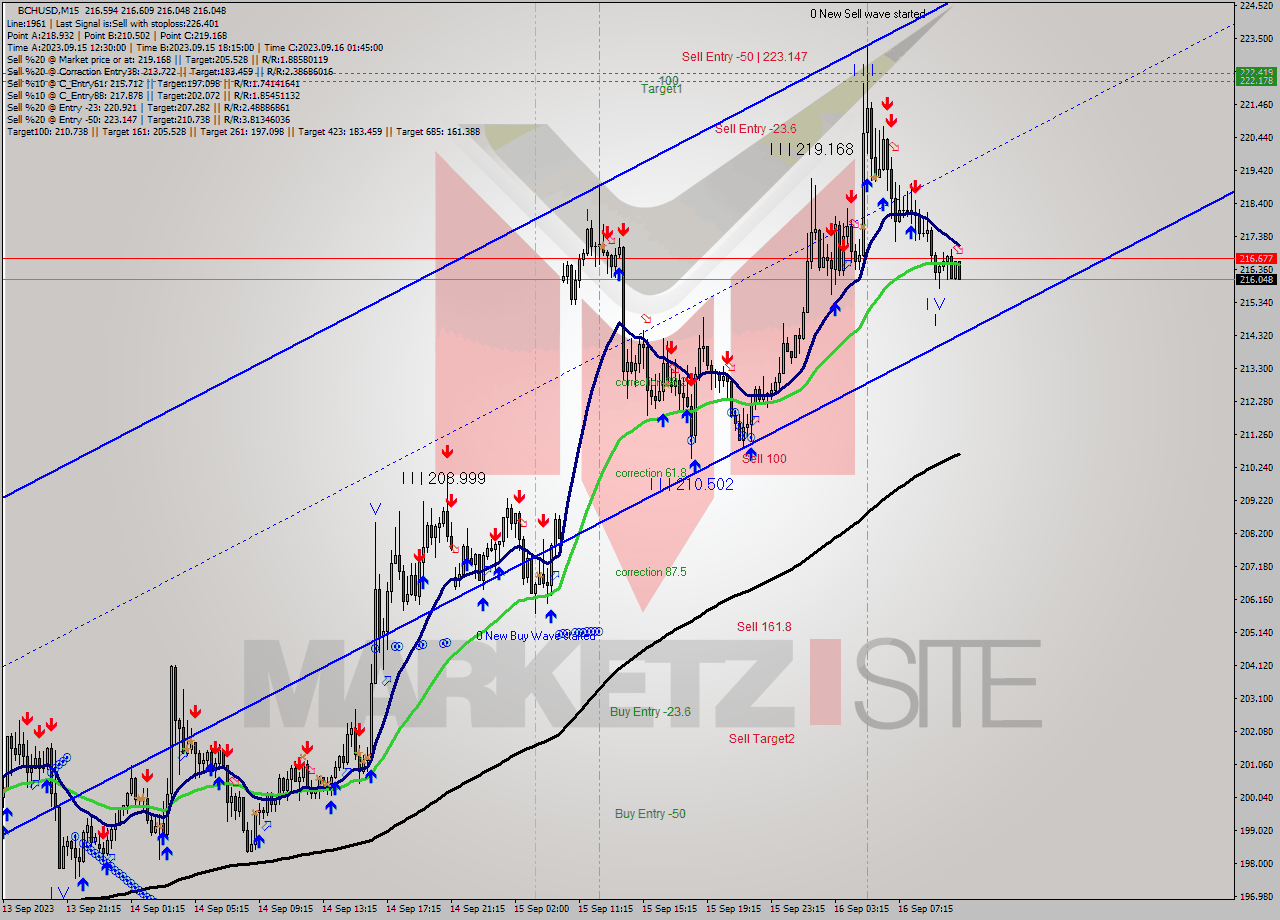1280x920 pixels.
Task: Click the 'Sell Entry -23.6' label
Action: tap(755, 128)
